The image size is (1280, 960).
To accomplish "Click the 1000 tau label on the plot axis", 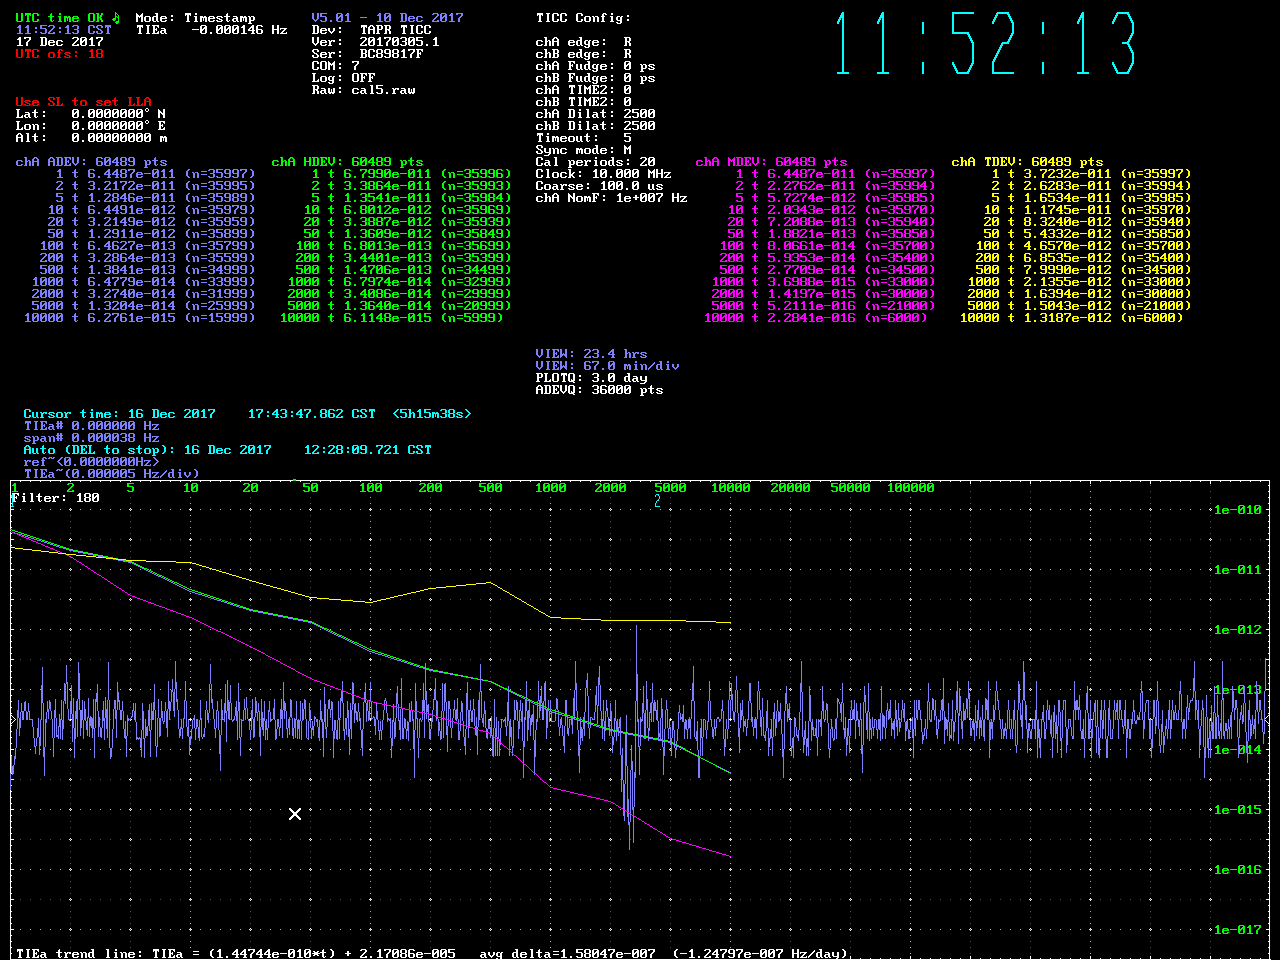I will point(550,488).
